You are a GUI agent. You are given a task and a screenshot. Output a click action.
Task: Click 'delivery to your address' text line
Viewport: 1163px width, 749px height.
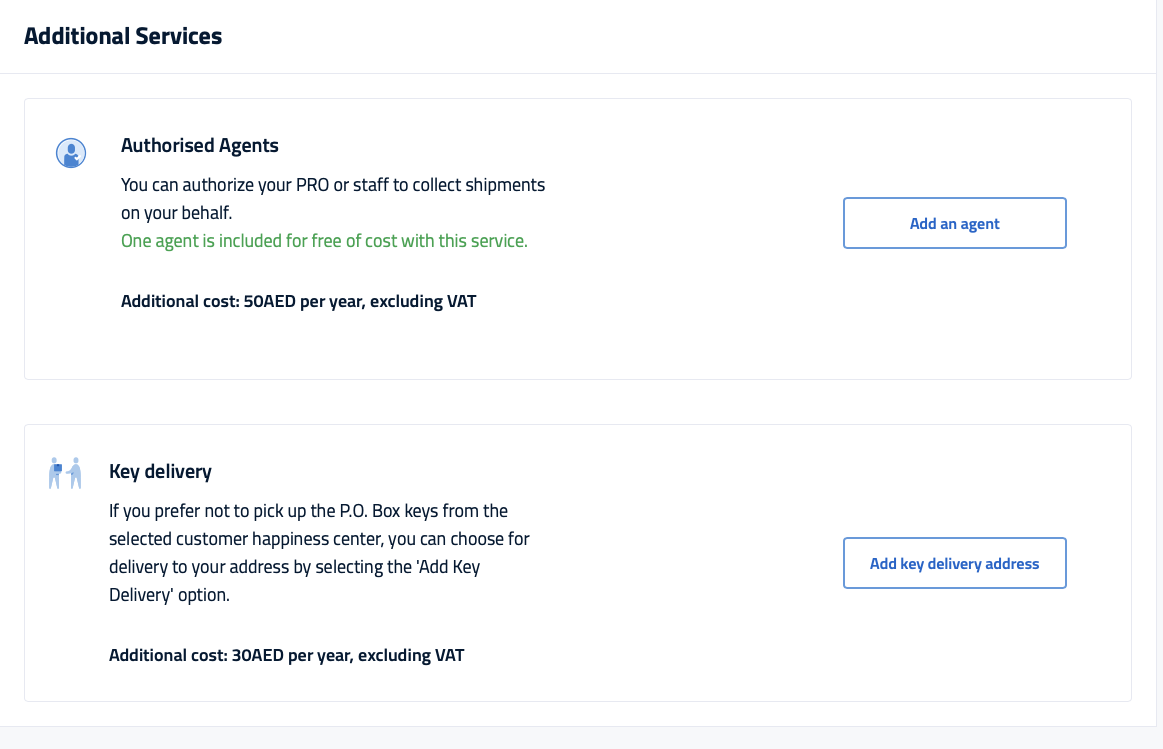tap(294, 567)
